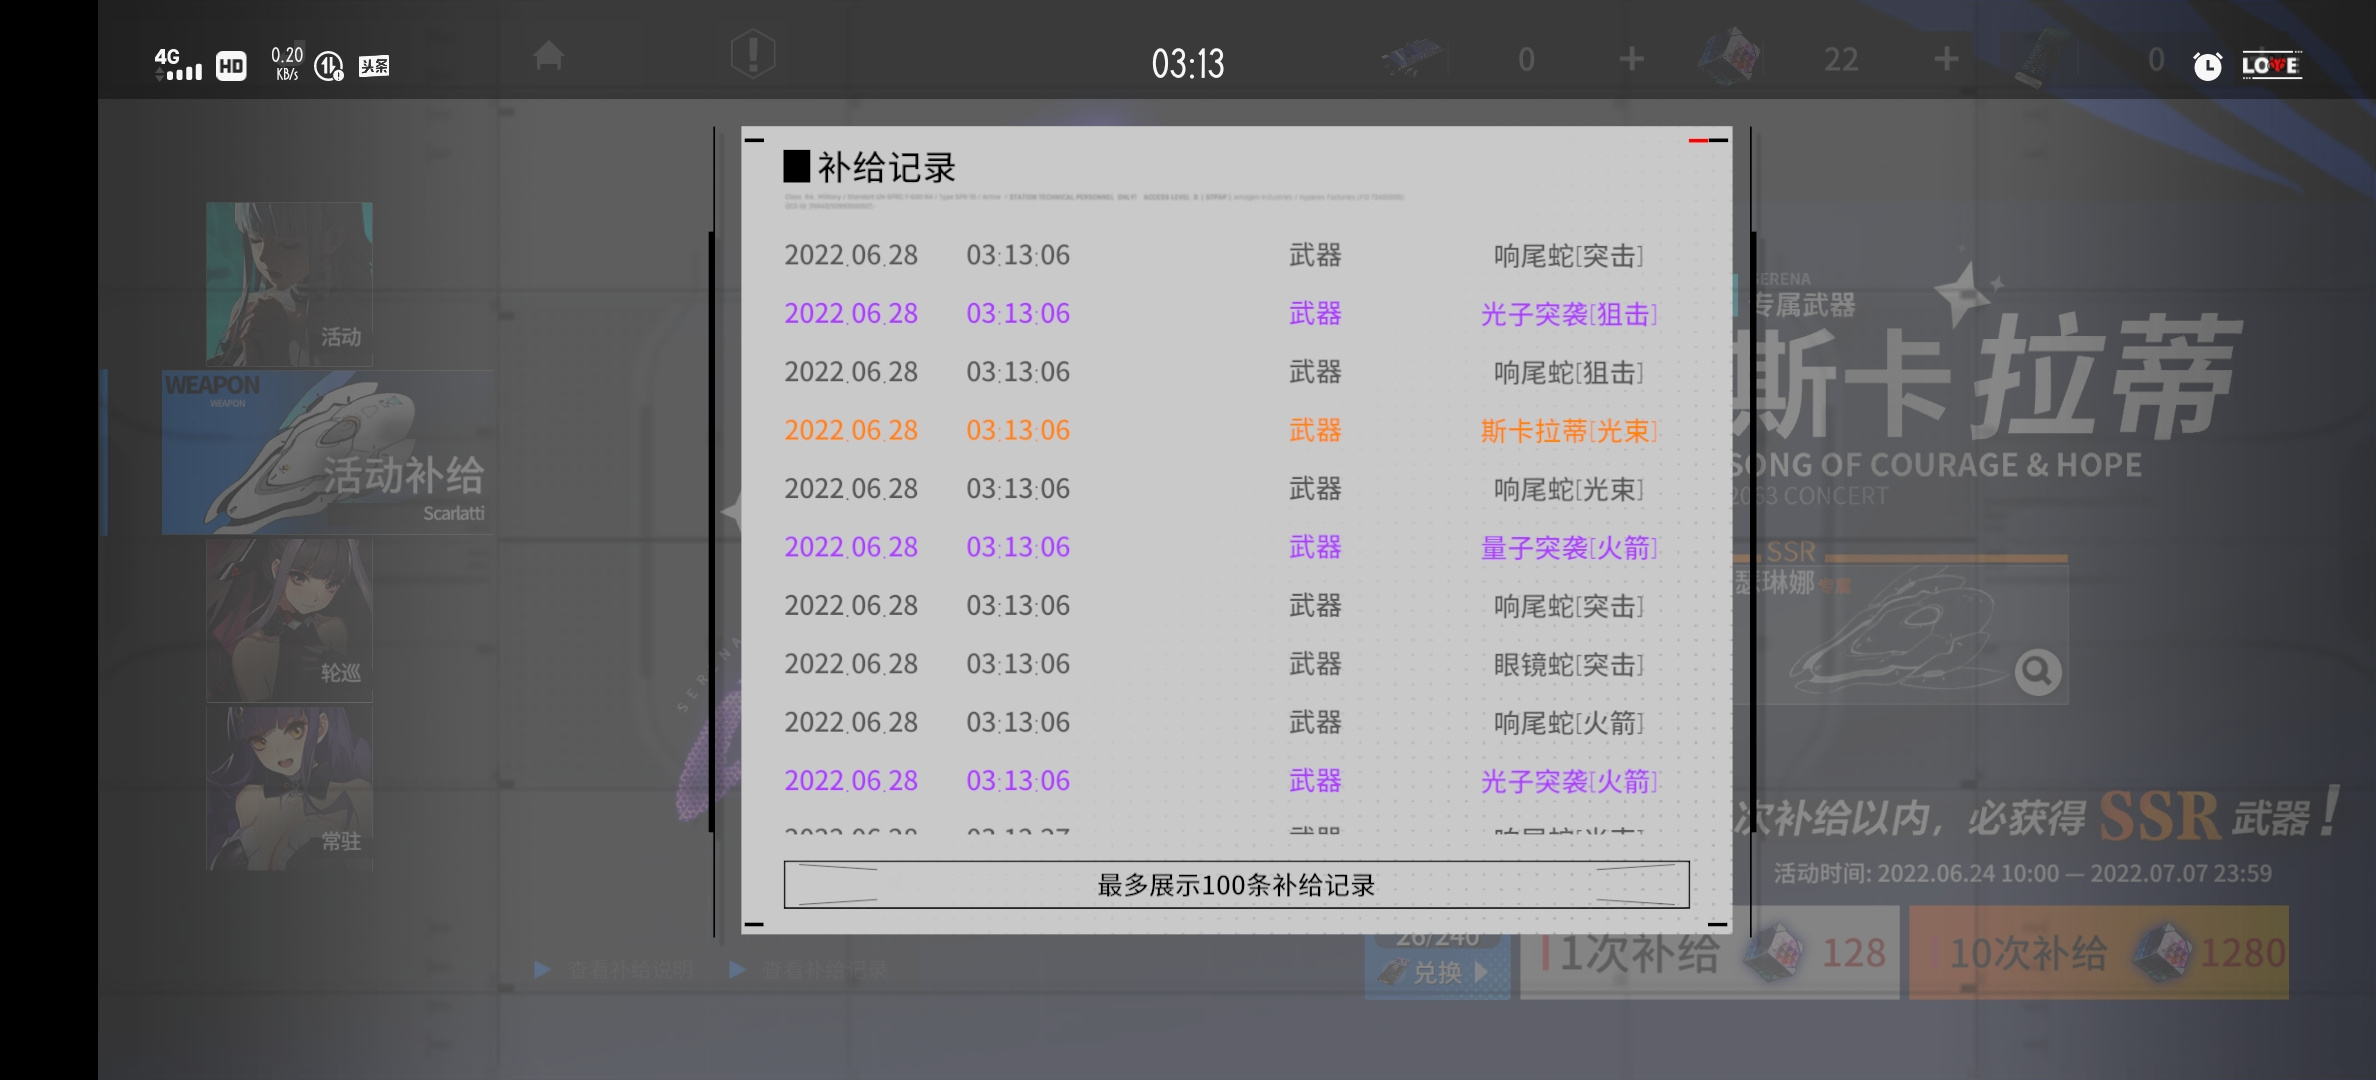Select the 活动补给 Scarlatti weapon tab

[x=327, y=453]
